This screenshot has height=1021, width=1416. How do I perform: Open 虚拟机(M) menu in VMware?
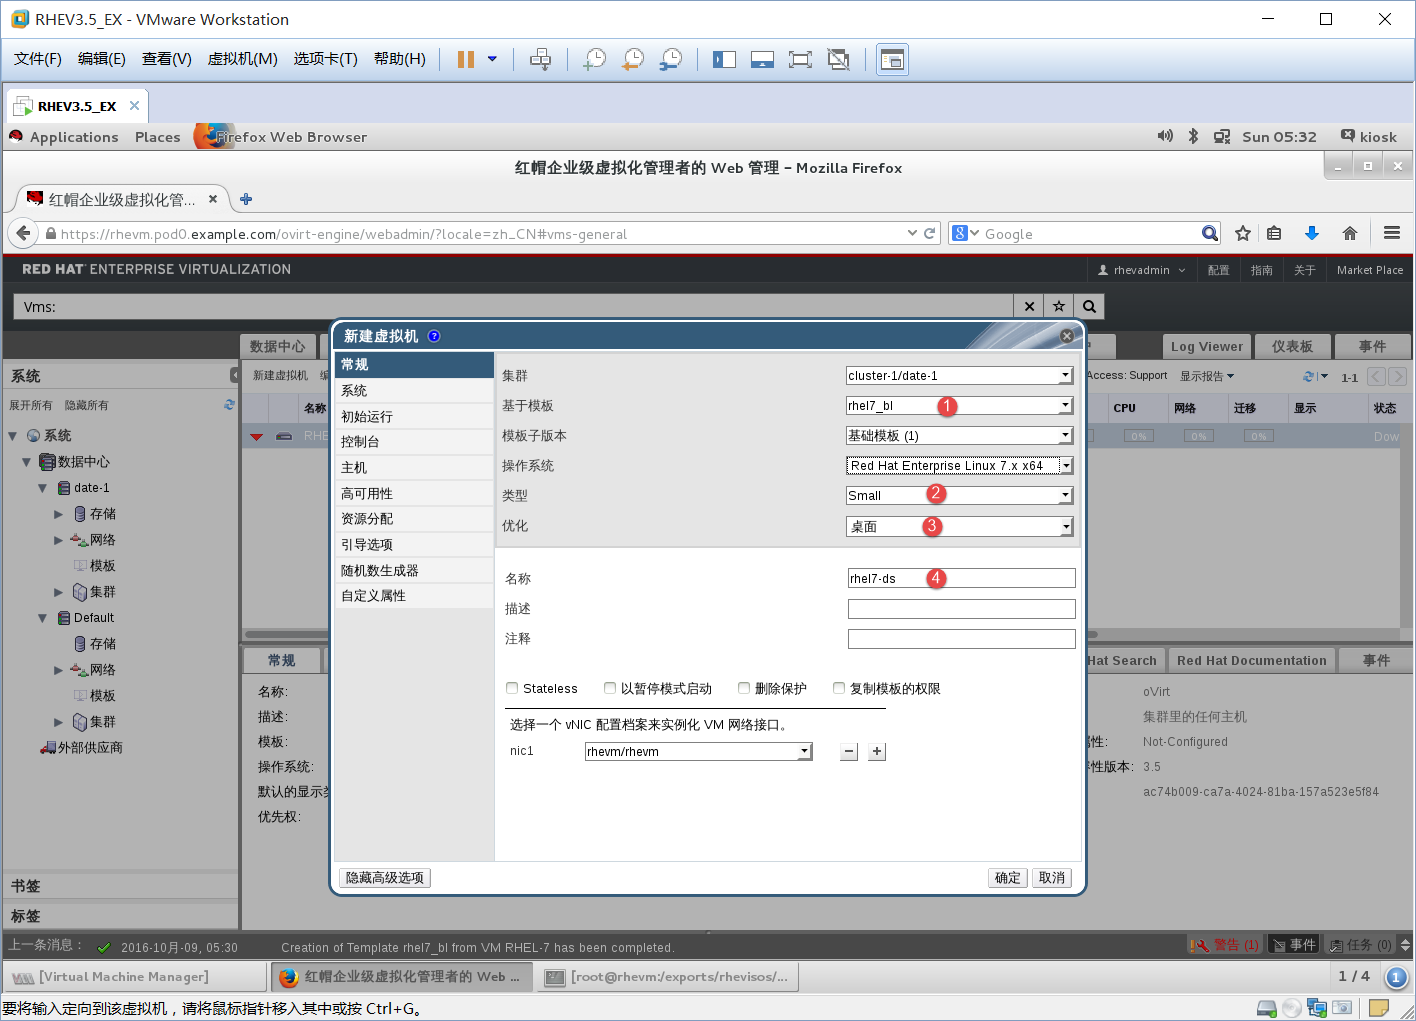coord(242,59)
